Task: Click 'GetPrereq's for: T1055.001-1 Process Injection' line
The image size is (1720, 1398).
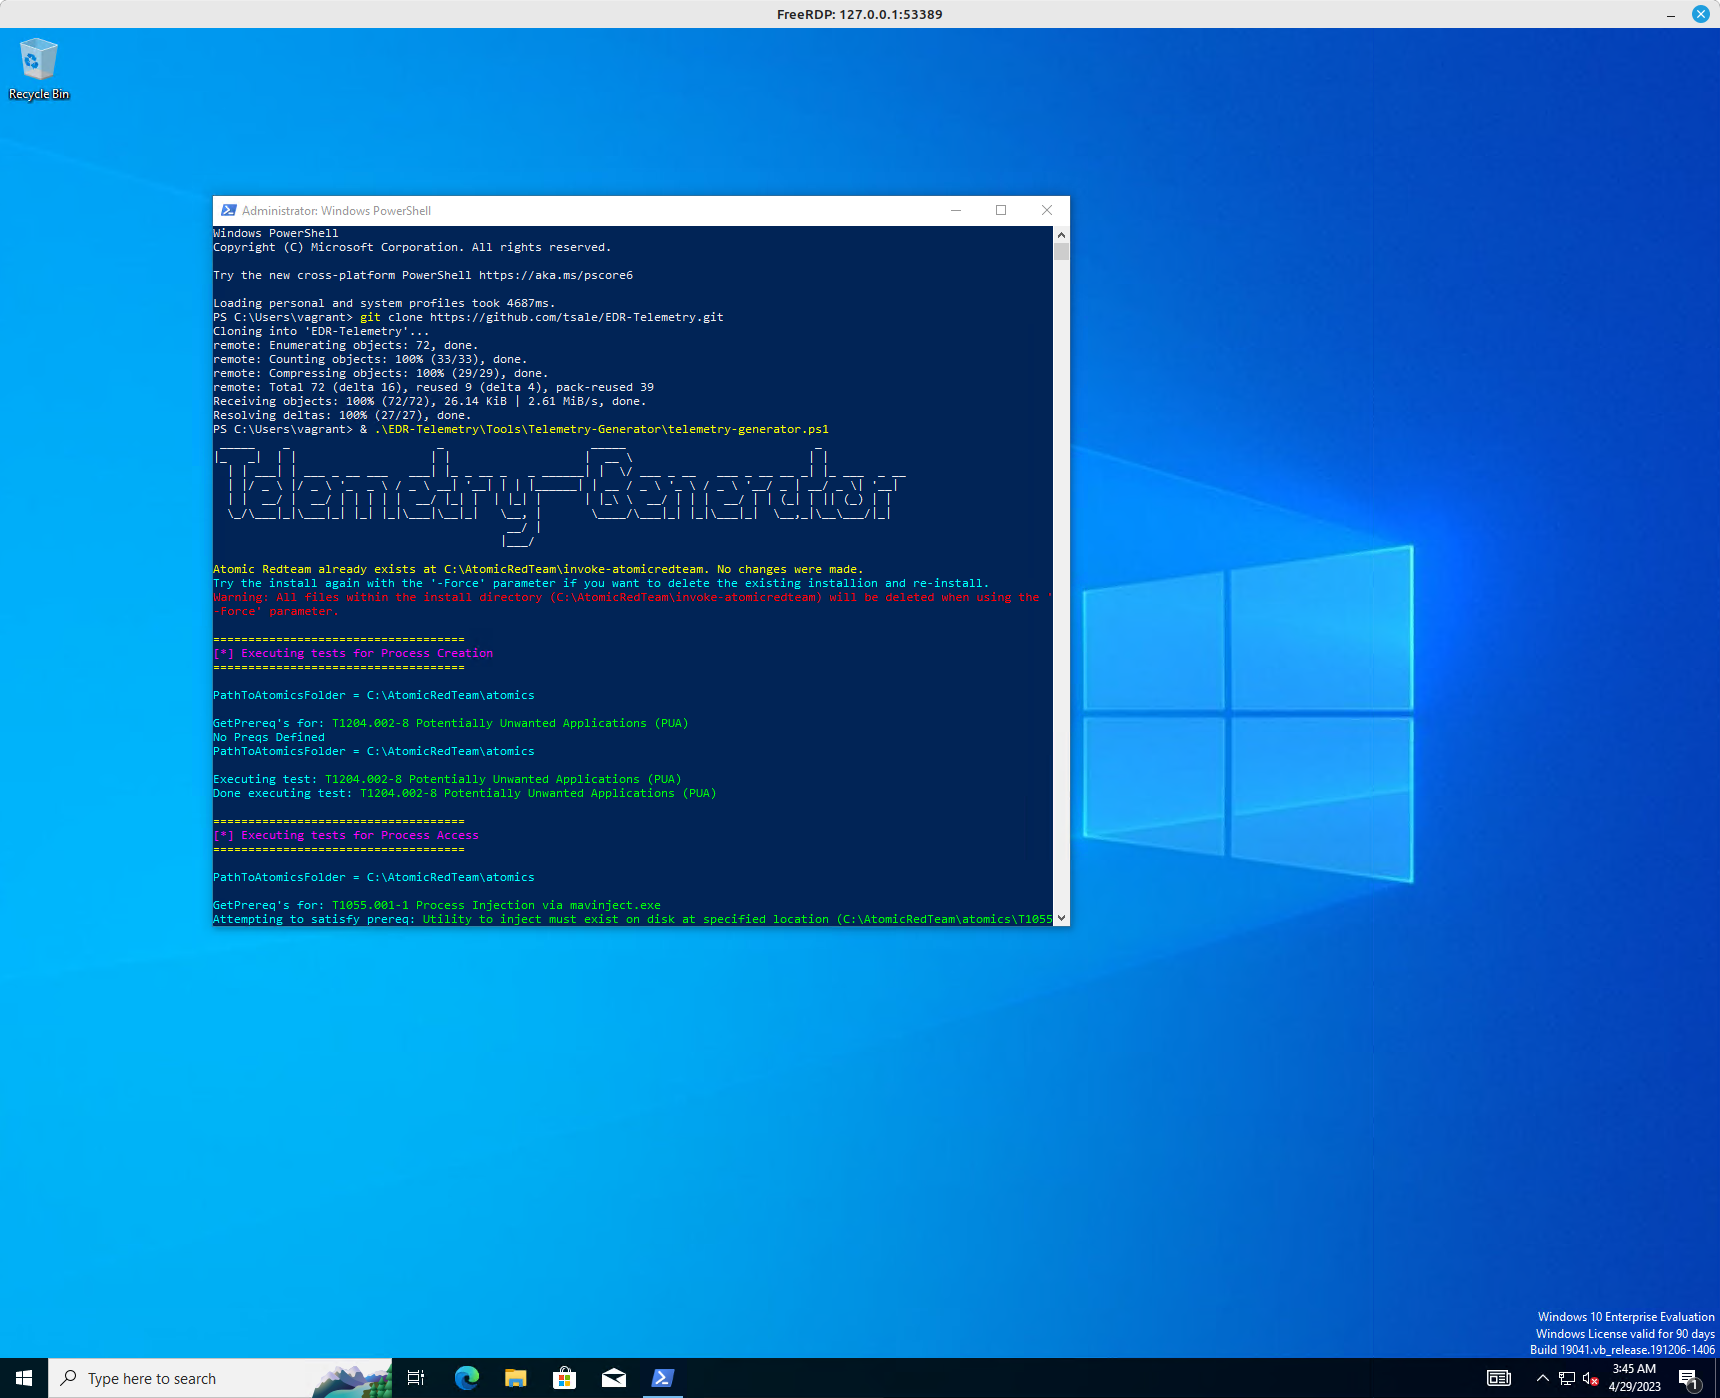Action: (437, 905)
